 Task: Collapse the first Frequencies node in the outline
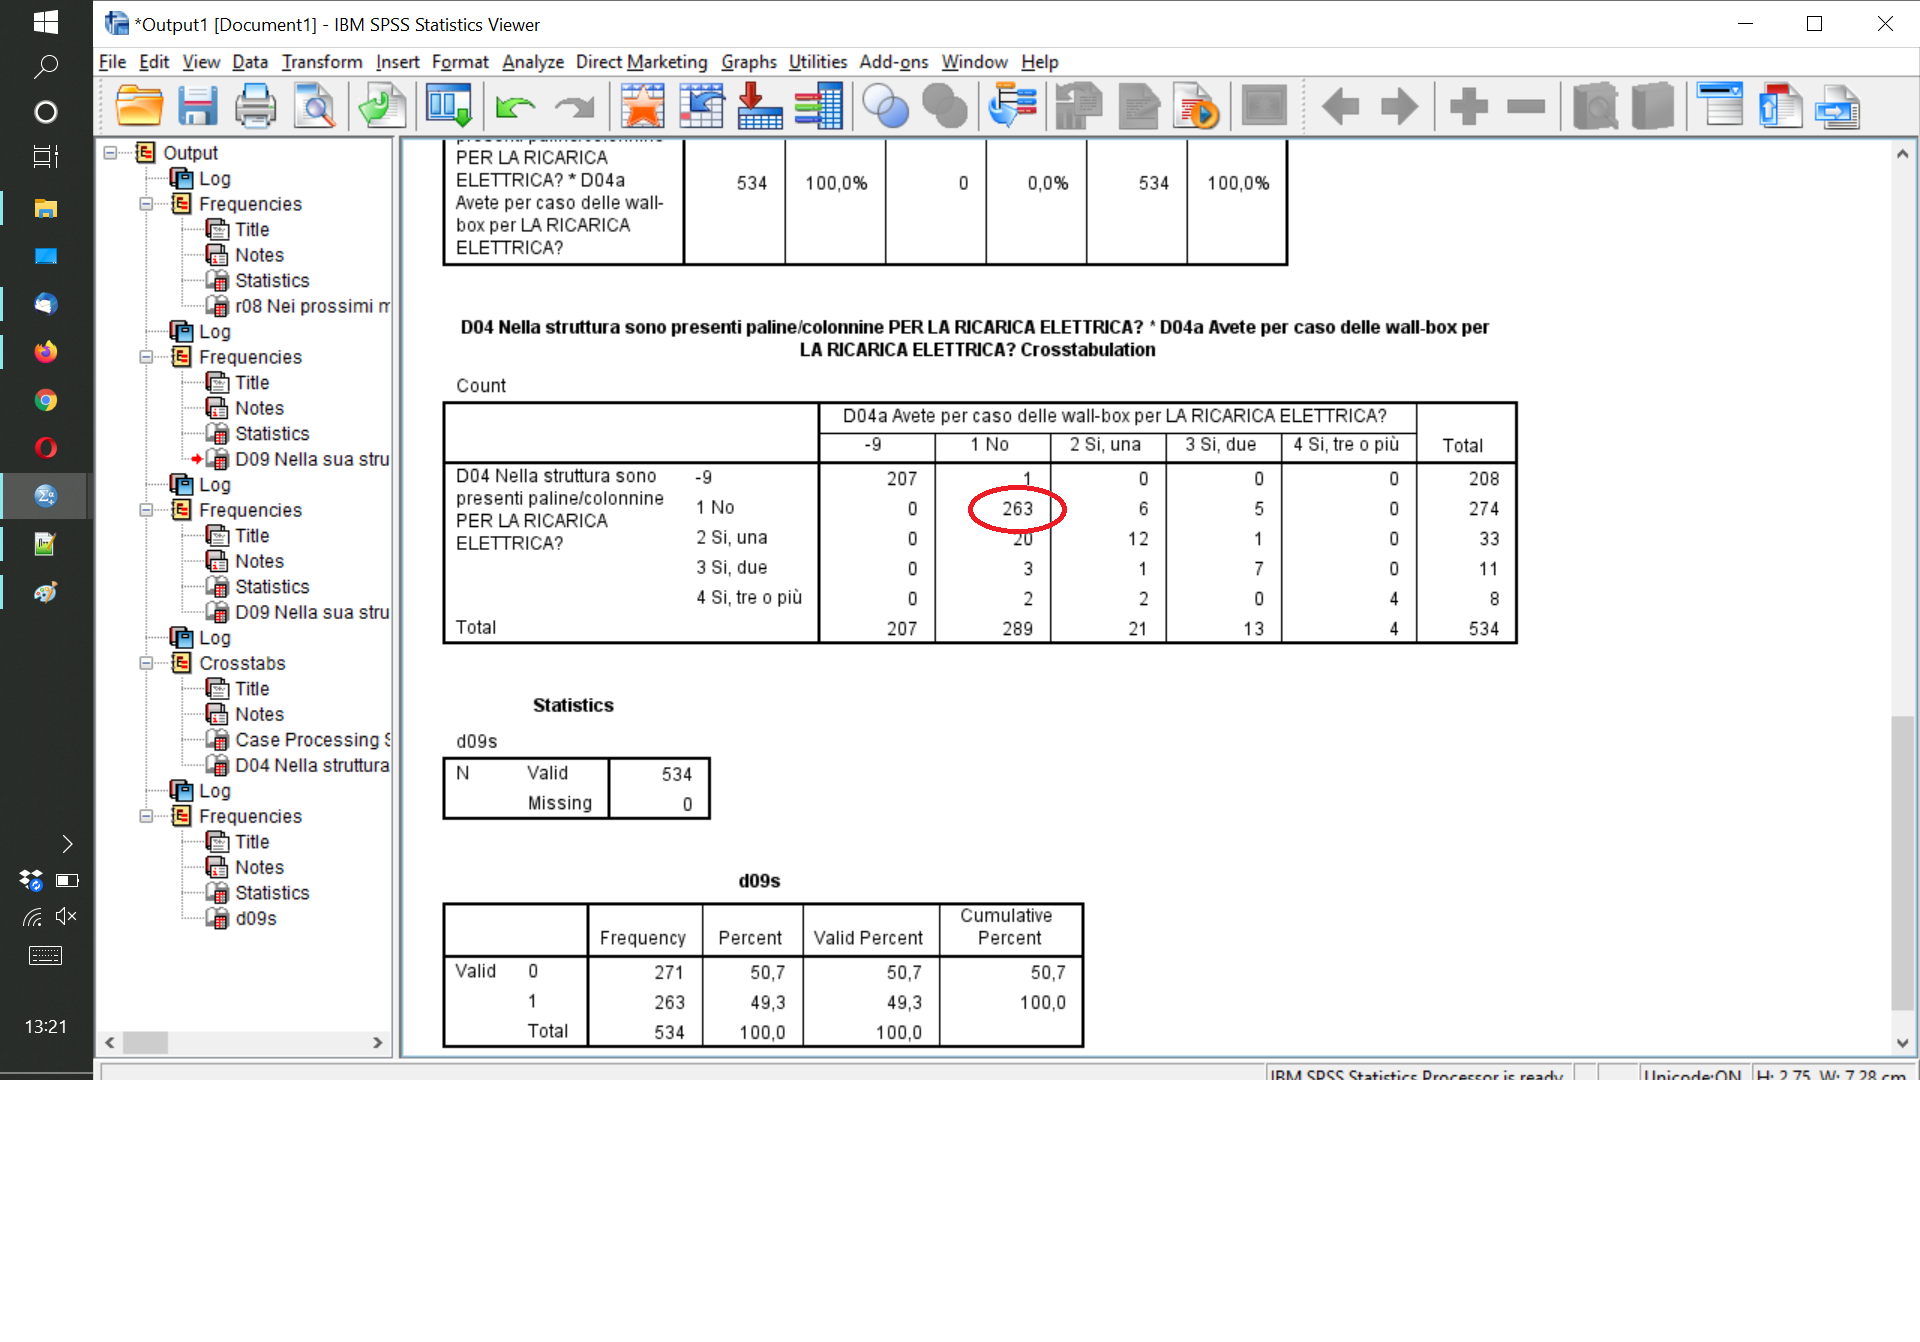(x=147, y=204)
